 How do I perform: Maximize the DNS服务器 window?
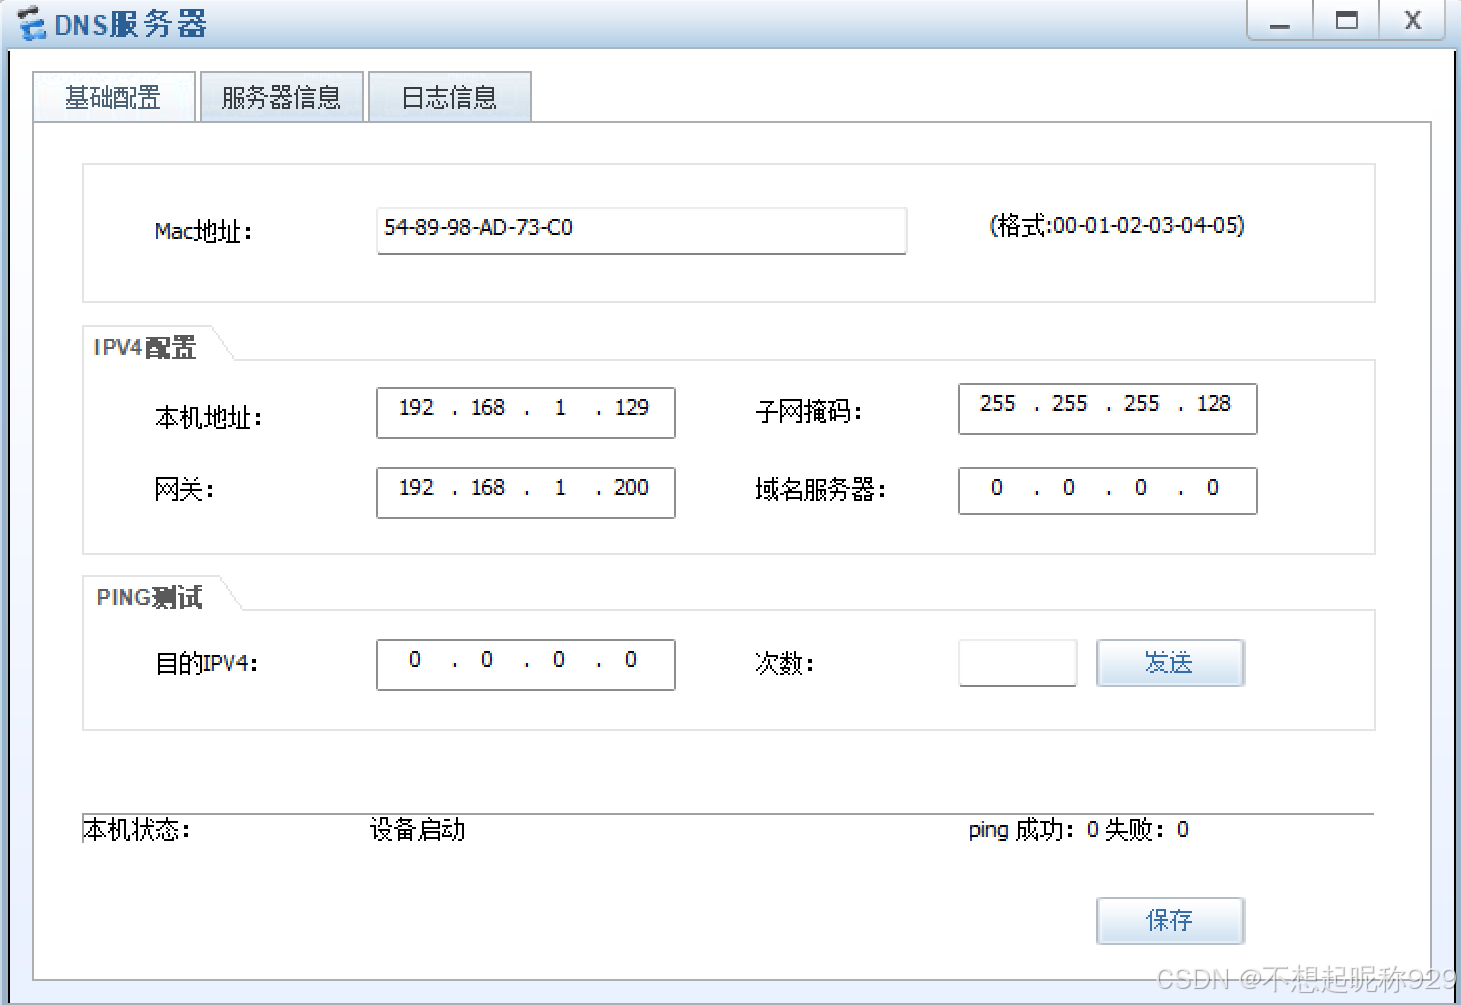pos(1347,20)
